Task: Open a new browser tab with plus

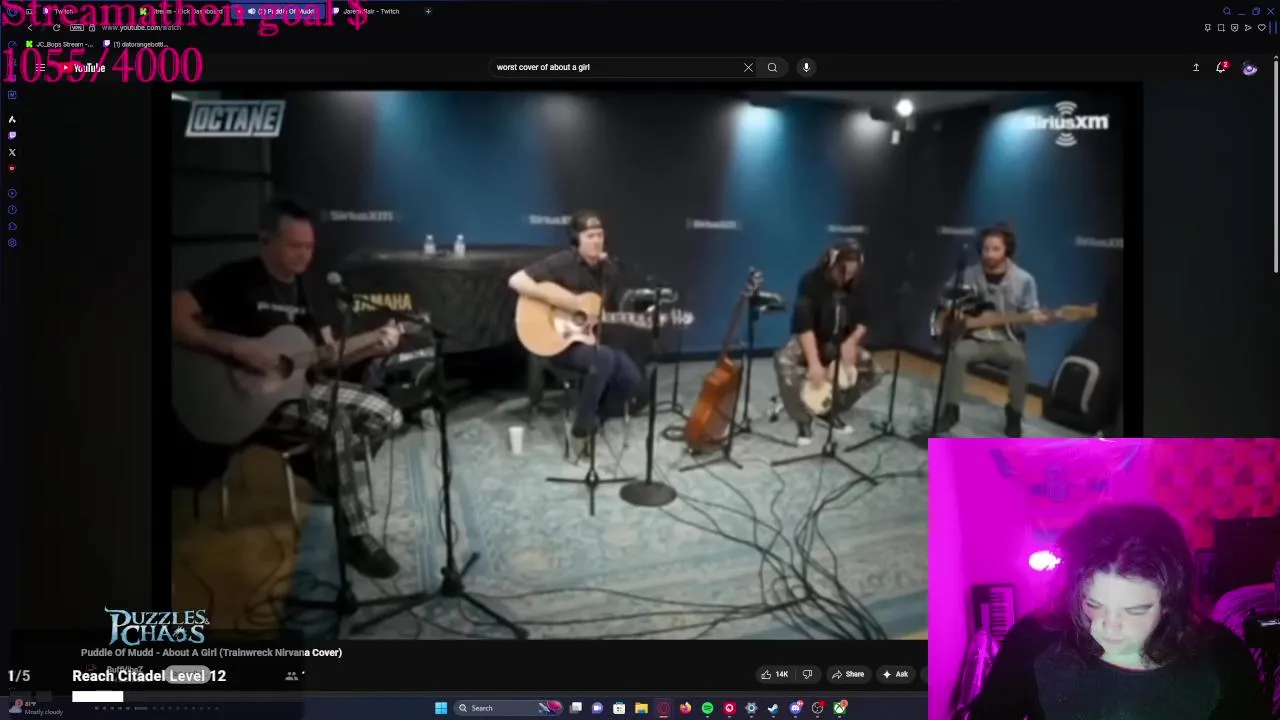Action: (428, 11)
